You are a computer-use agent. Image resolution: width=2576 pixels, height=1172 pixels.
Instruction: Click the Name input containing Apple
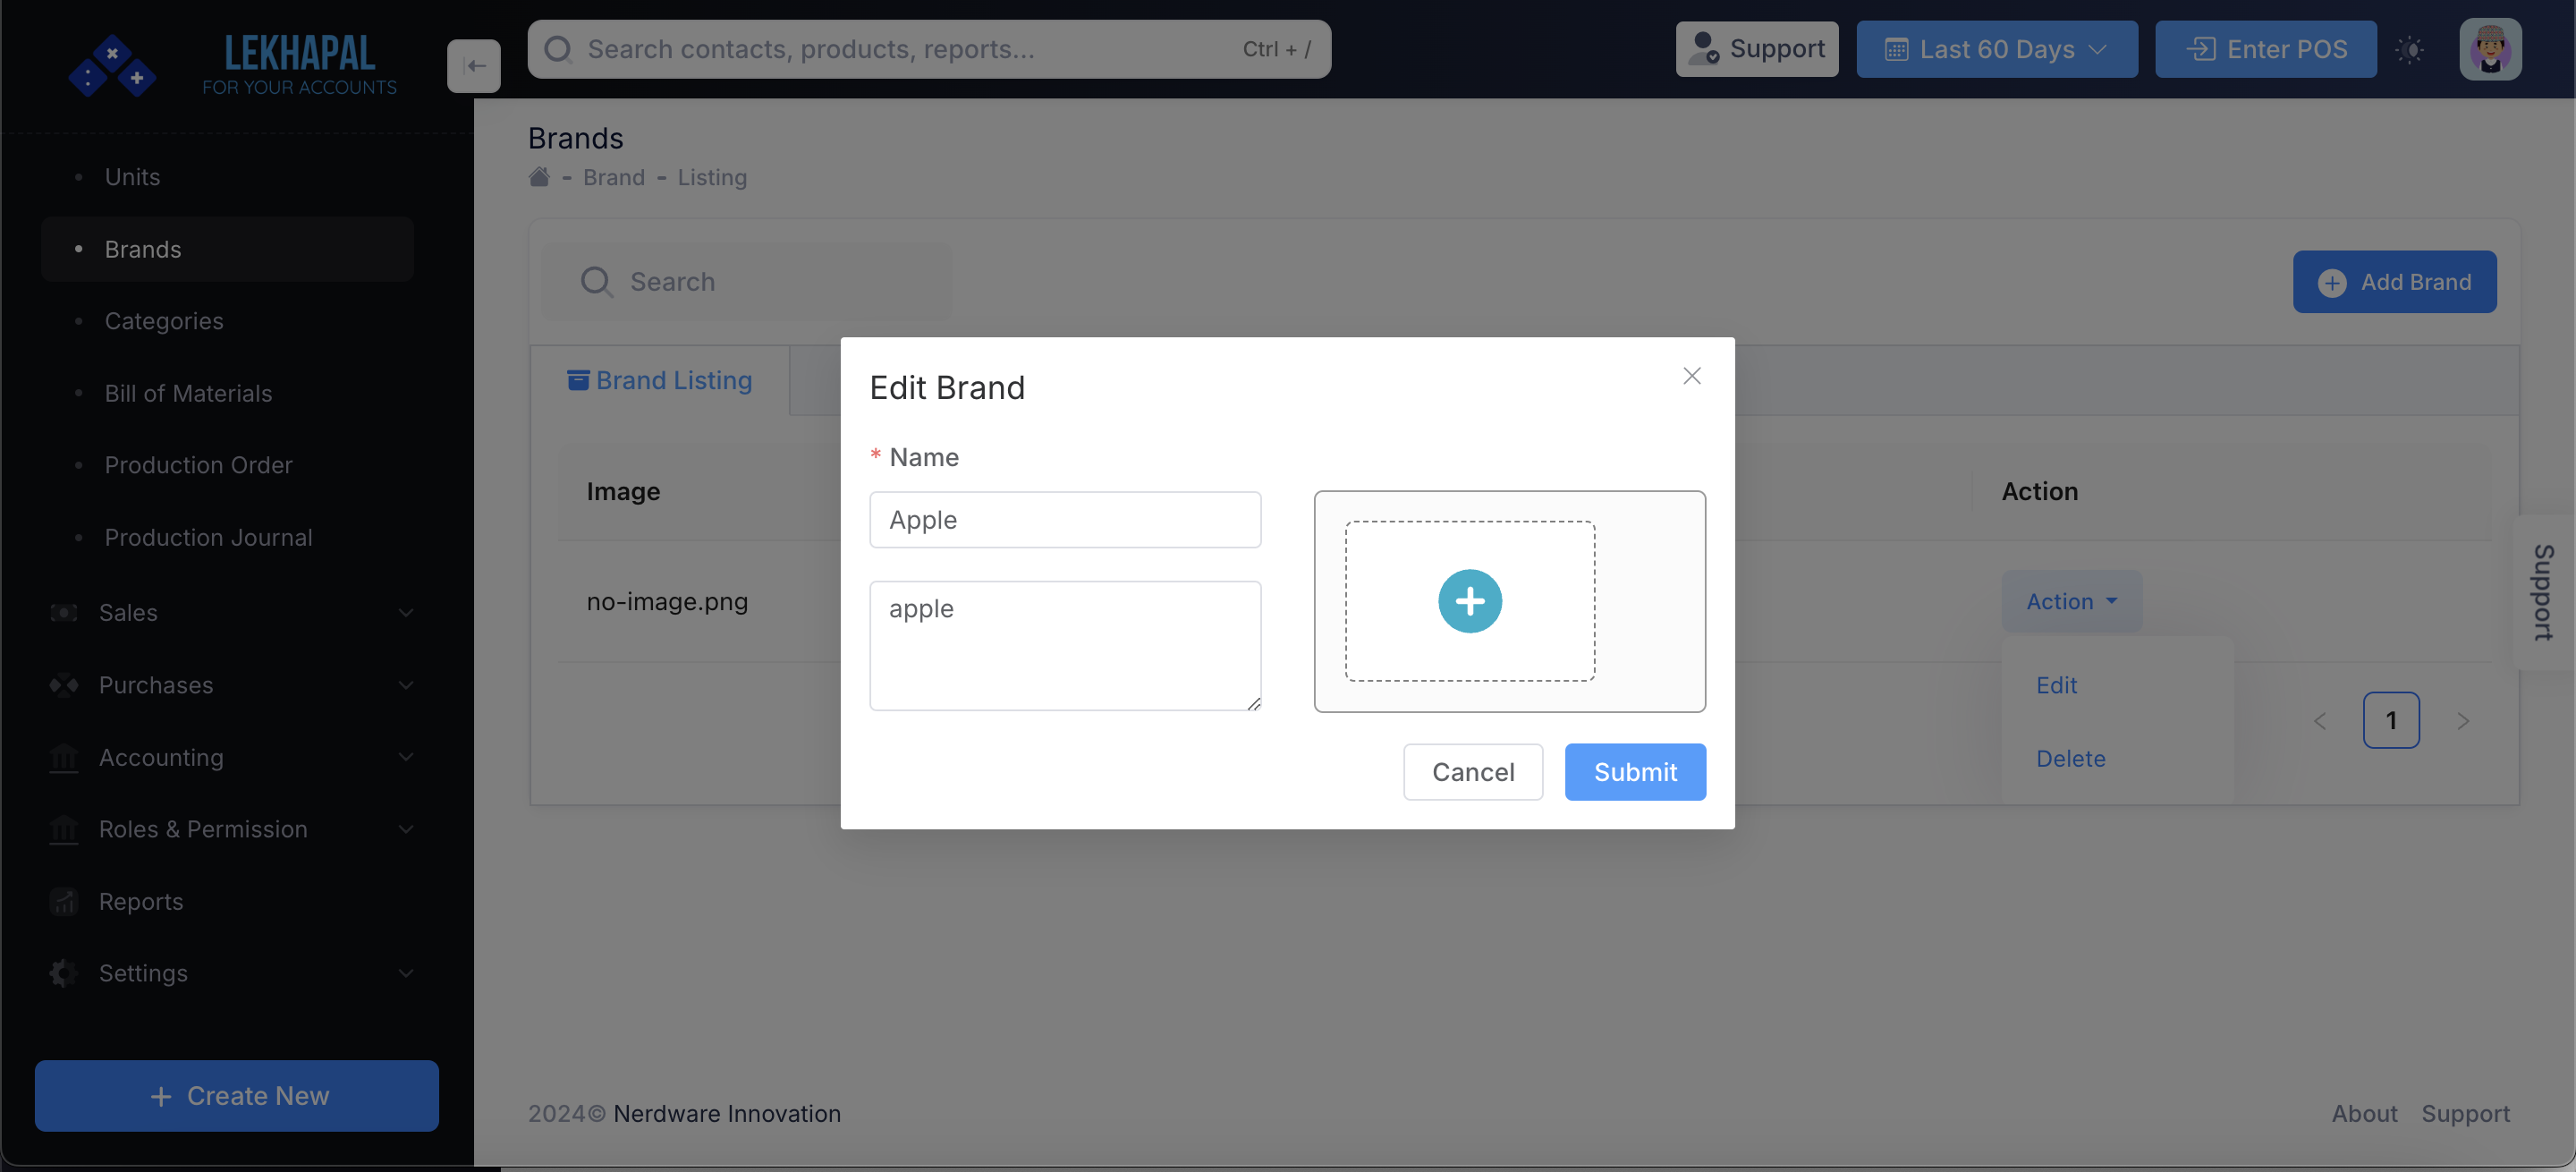pyautogui.click(x=1064, y=519)
